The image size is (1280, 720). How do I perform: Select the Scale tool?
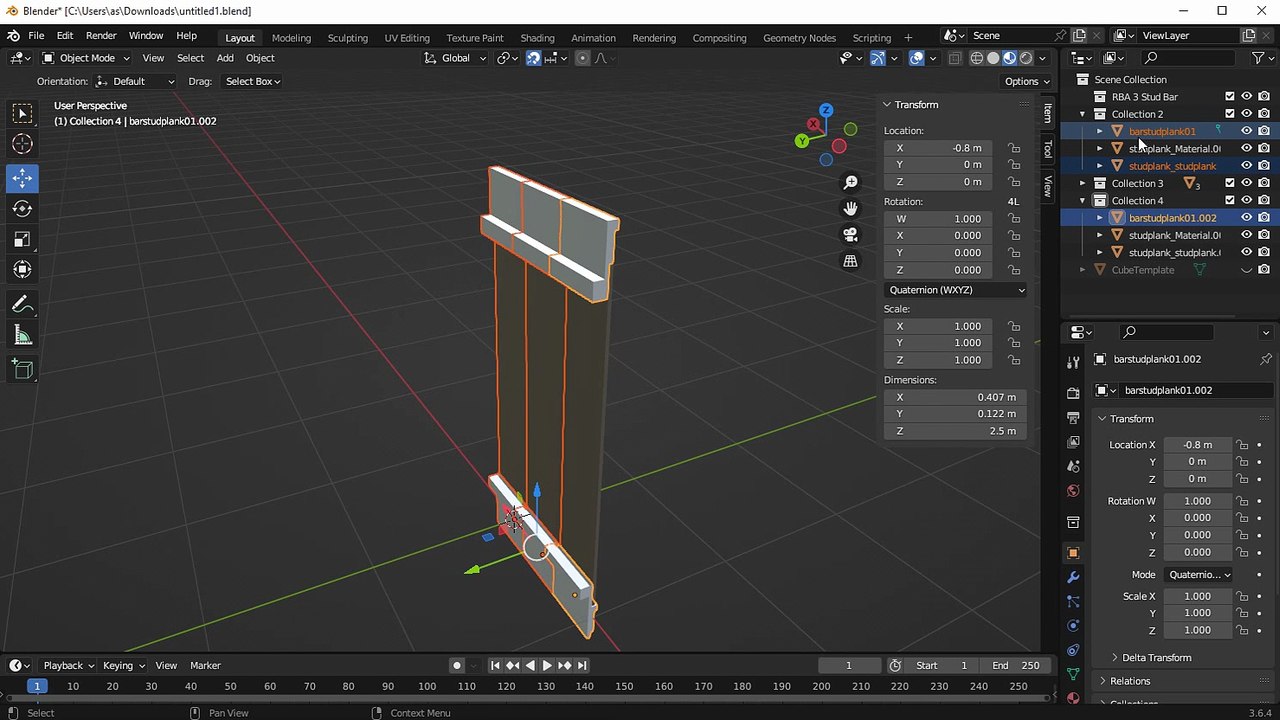click(22, 239)
